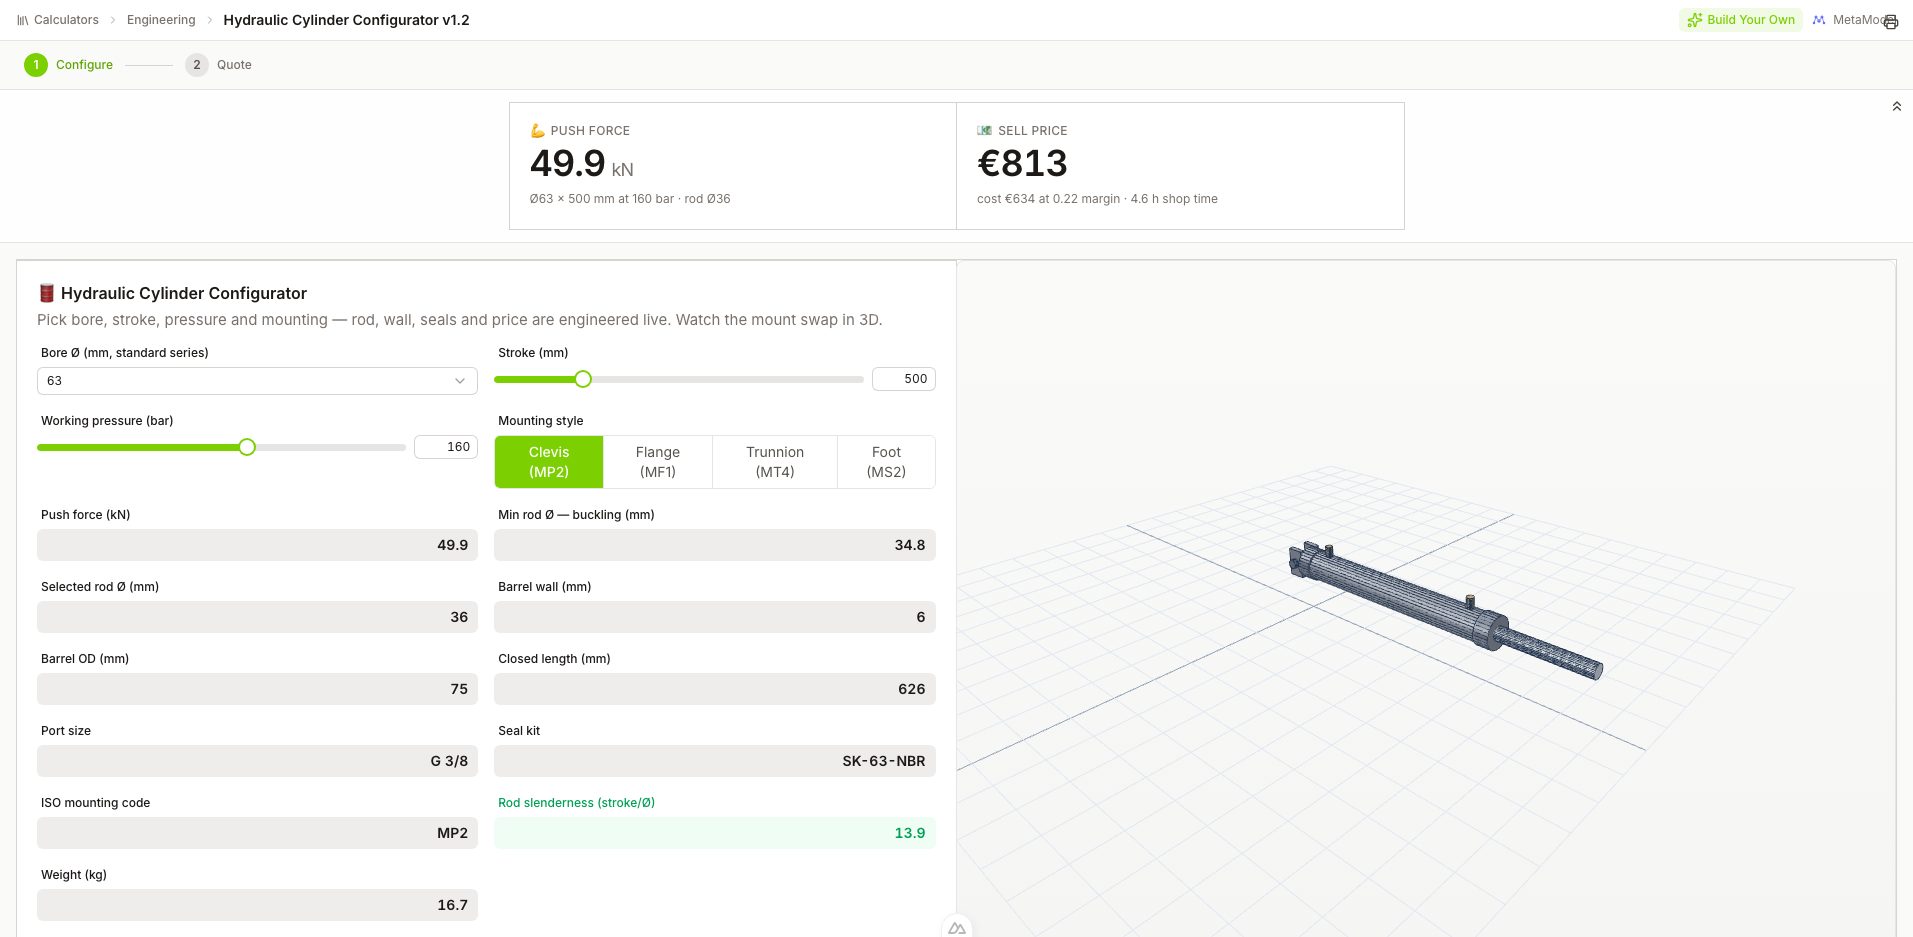Click the Closed length value 626

click(715, 689)
